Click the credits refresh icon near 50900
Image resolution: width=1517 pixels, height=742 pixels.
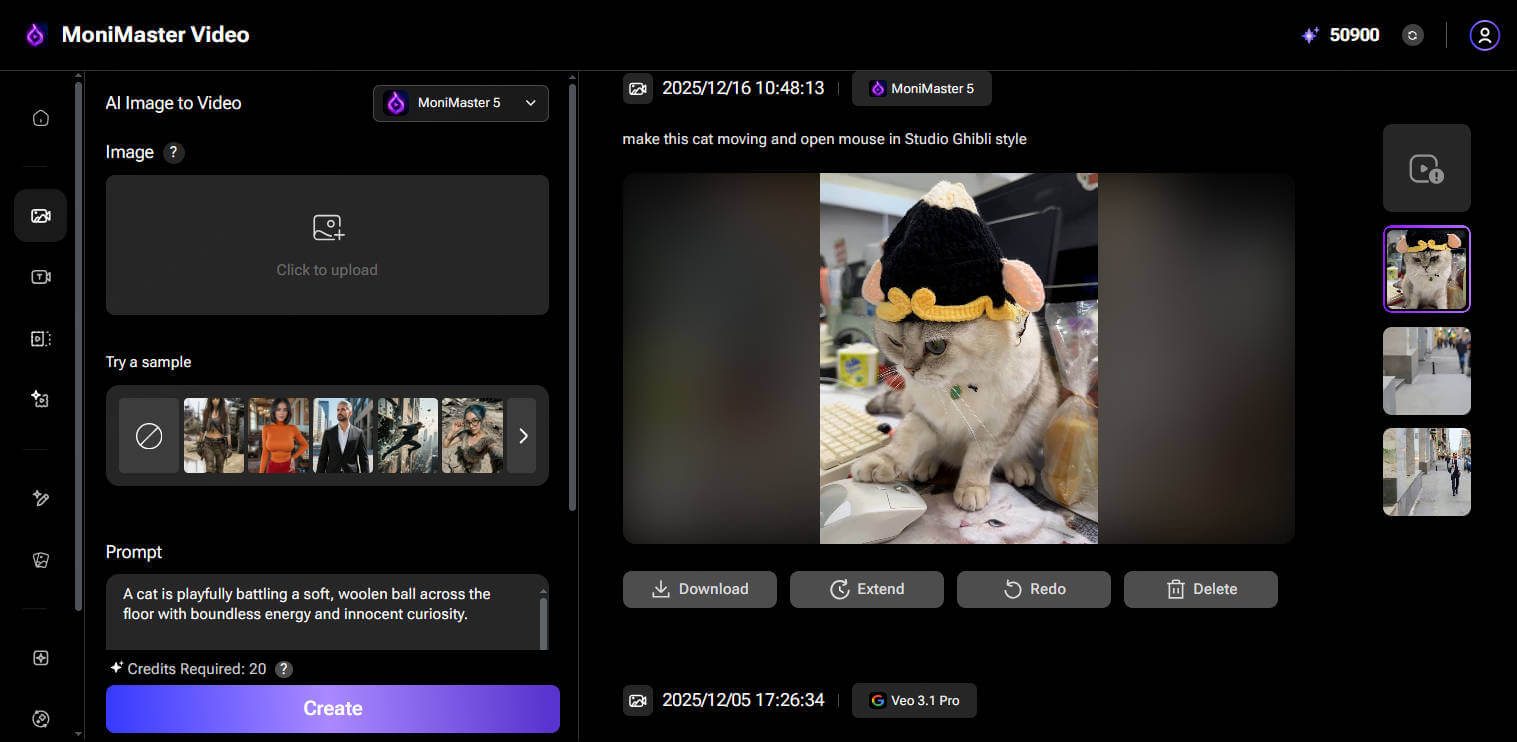[1412, 35]
